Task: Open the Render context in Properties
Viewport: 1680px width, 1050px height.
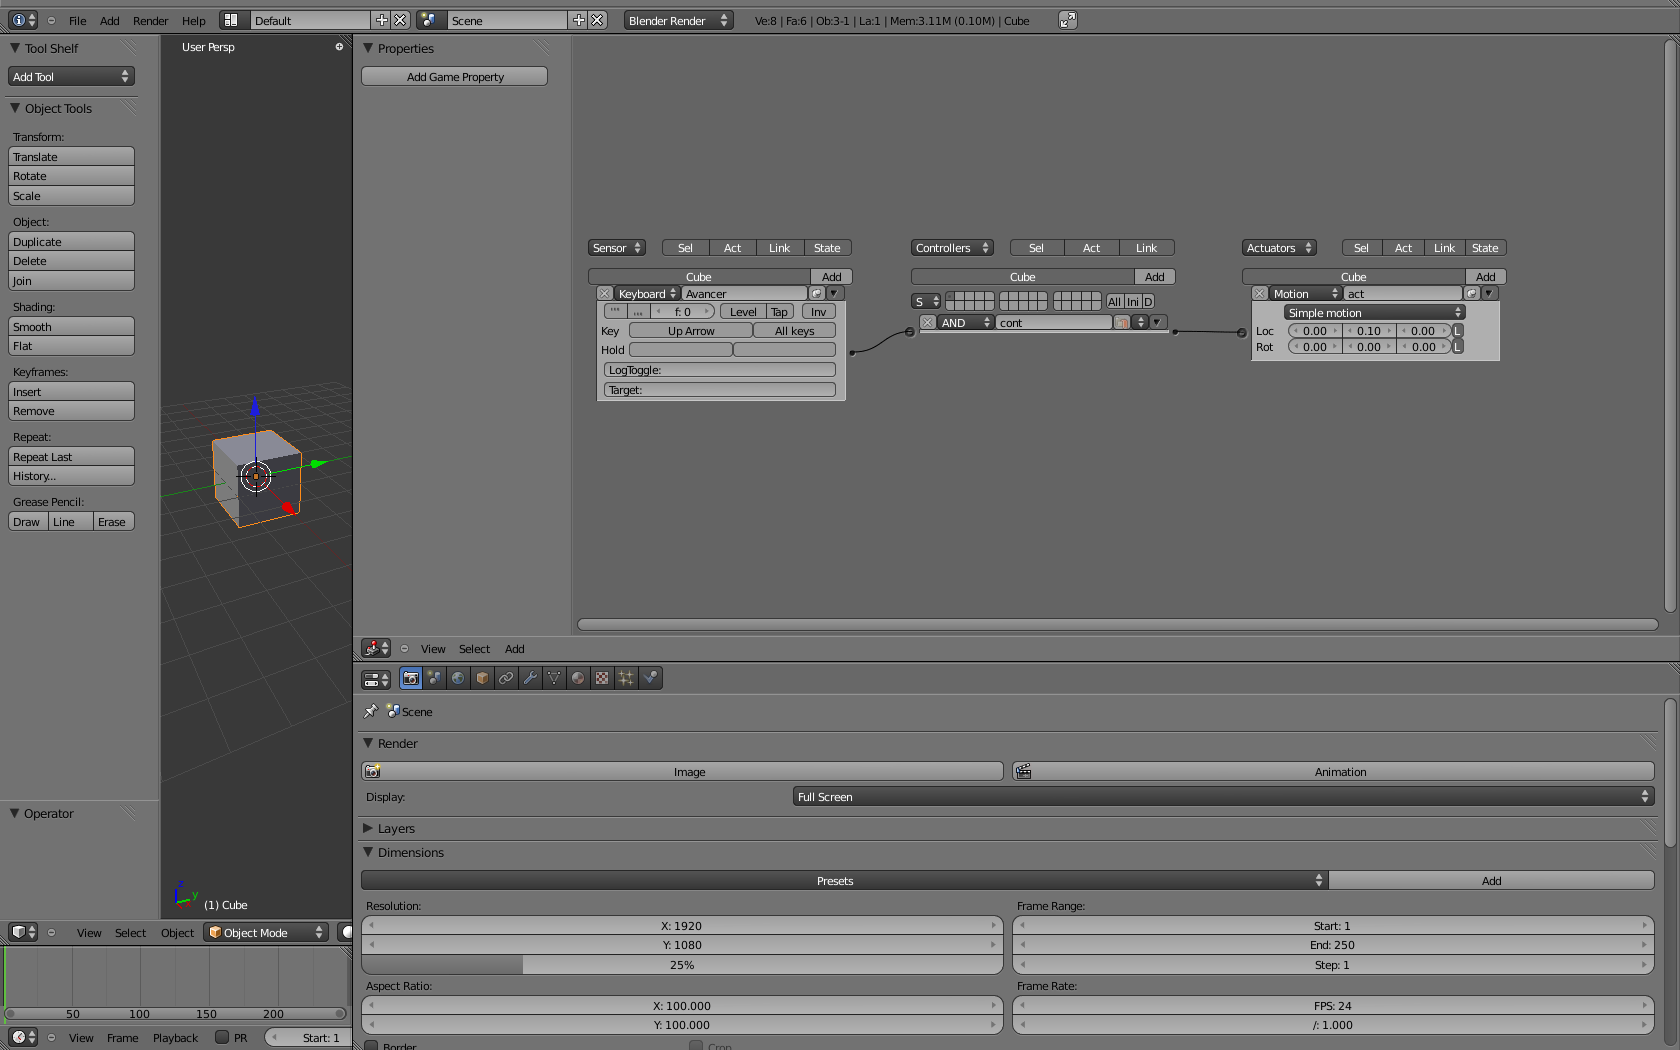Action: (x=410, y=678)
